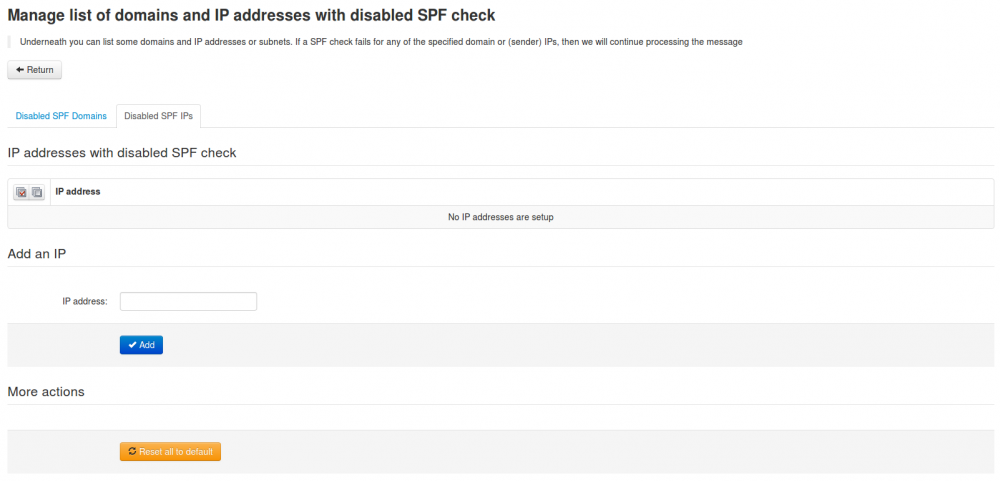Focus the IP address text field
Screen dimensions: 1000x481
[188, 301]
